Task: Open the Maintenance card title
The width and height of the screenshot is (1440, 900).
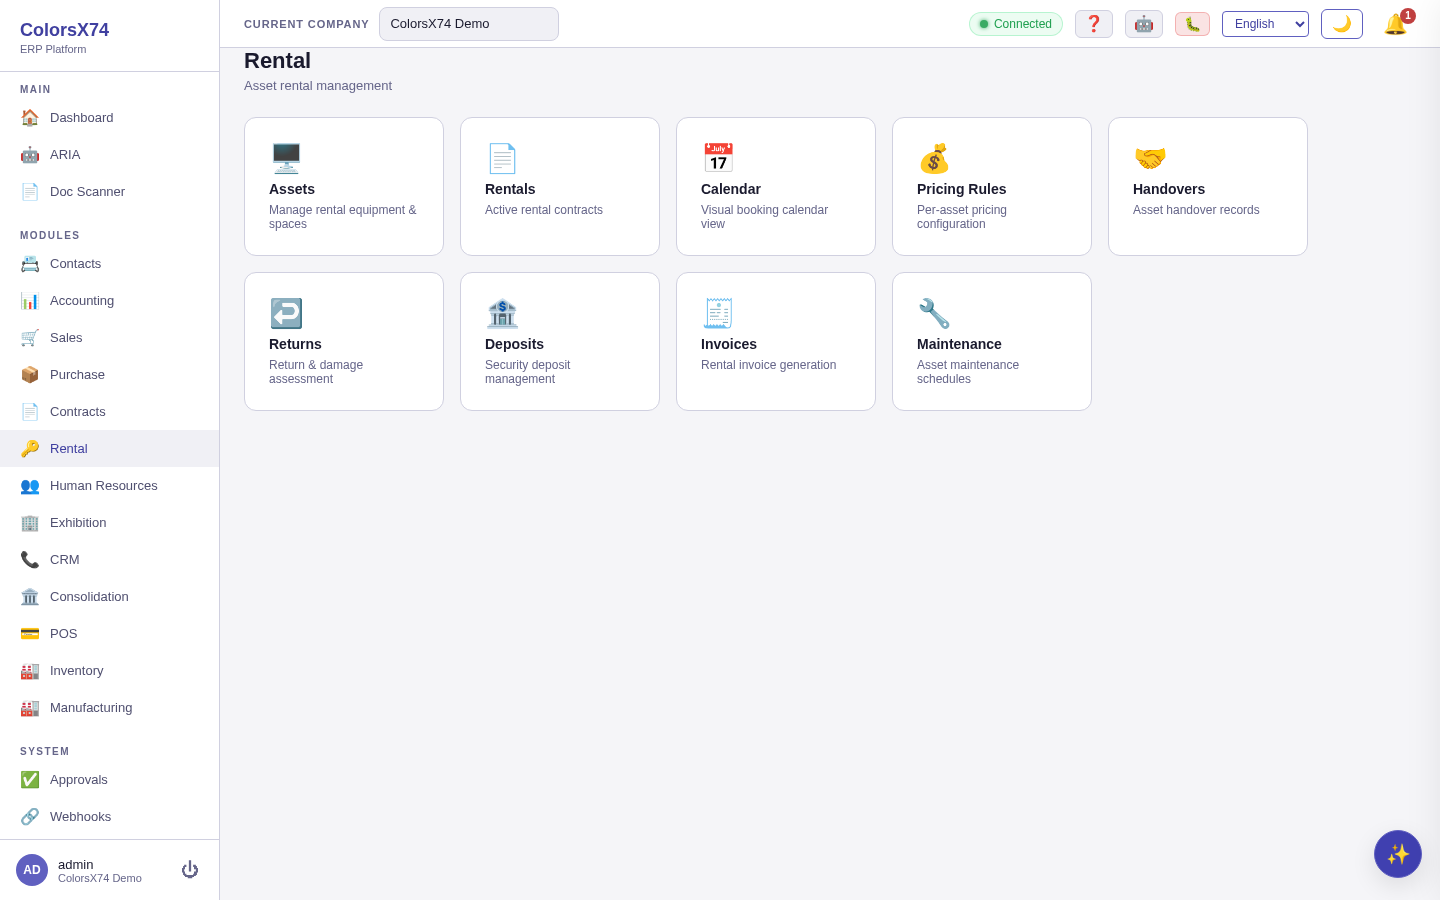Action: [x=959, y=344]
